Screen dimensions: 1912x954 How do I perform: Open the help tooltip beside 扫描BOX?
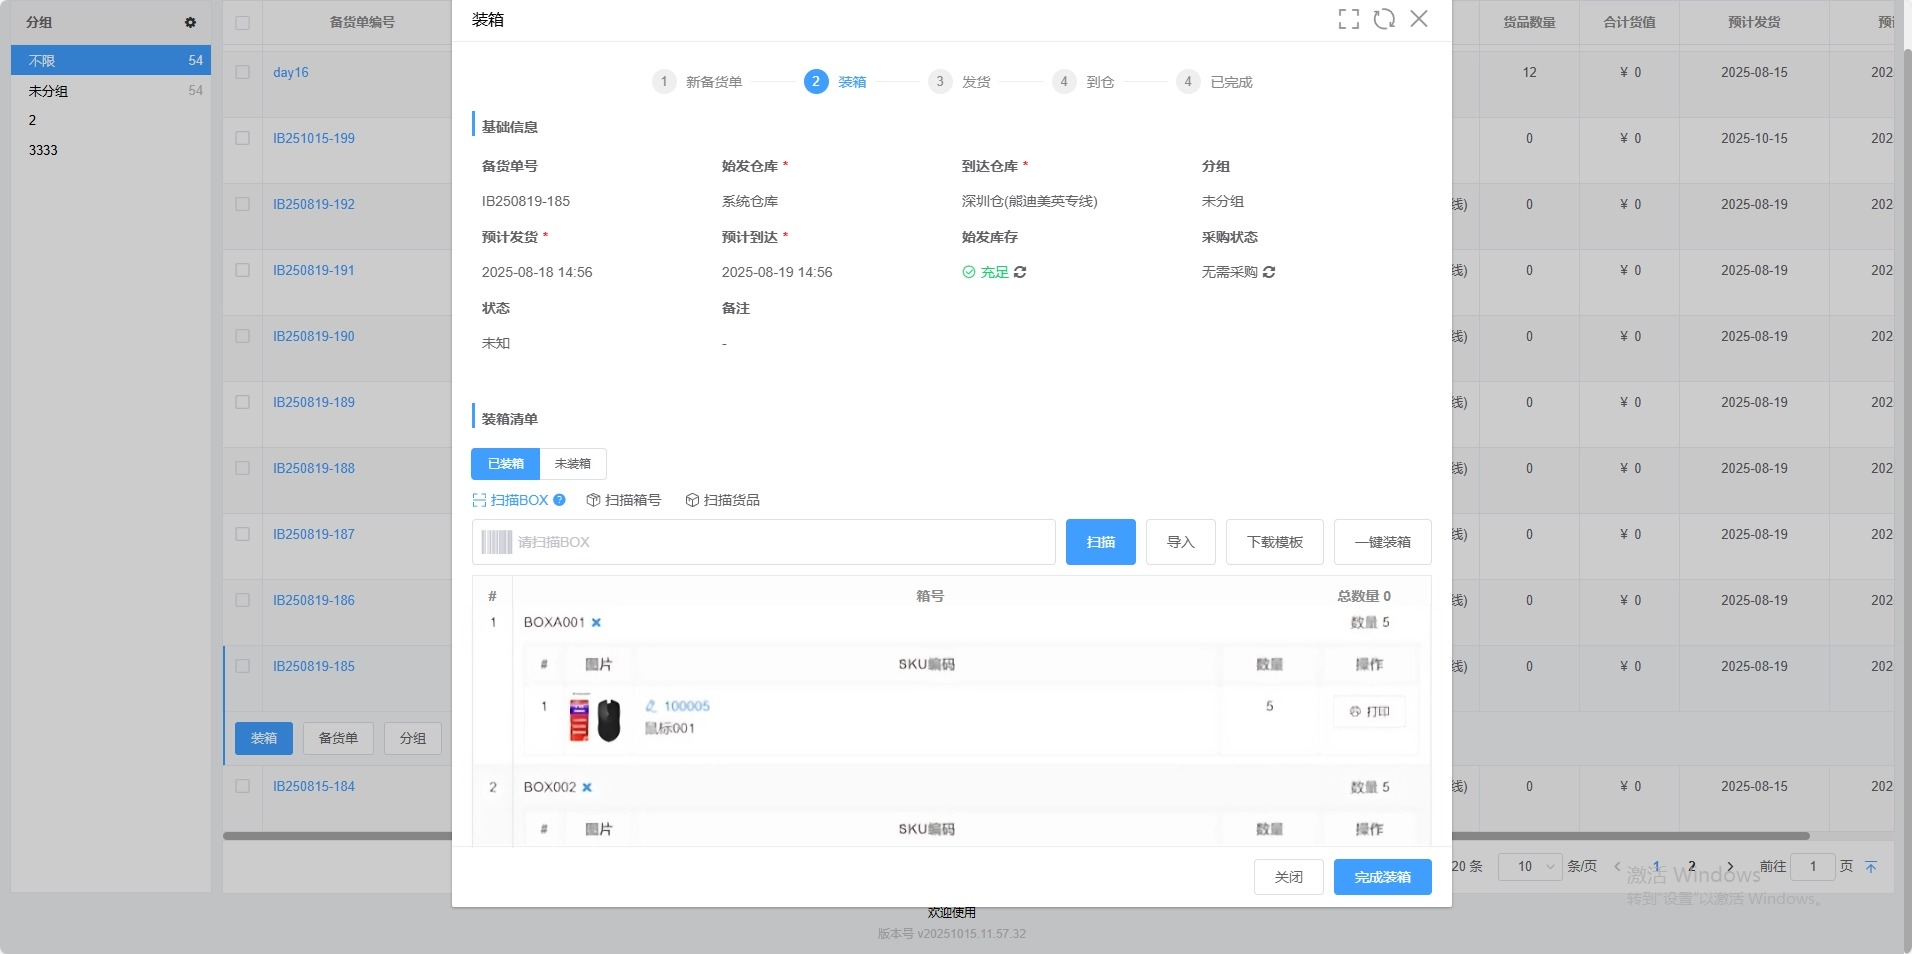[x=560, y=500]
